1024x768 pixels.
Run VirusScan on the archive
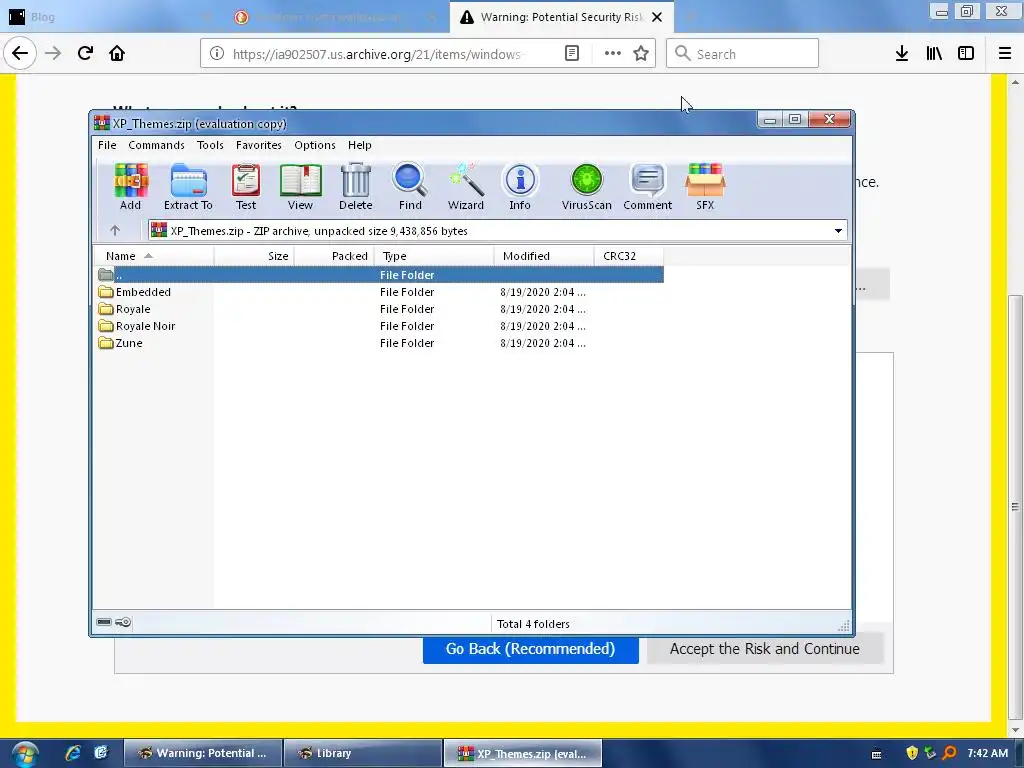pos(586,187)
